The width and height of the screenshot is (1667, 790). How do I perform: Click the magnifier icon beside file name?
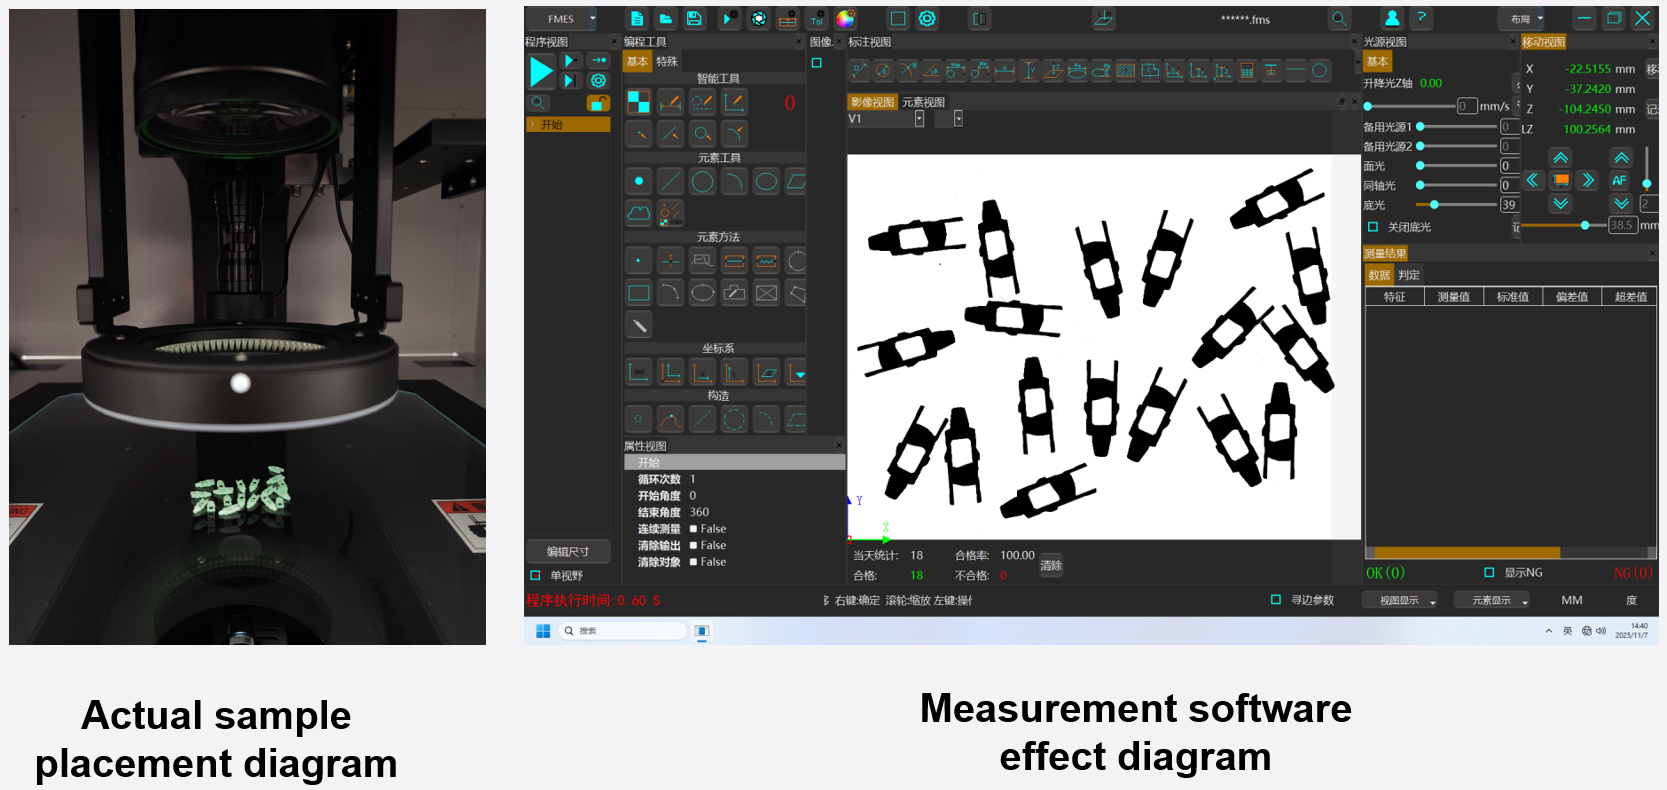click(x=1338, y=19)
